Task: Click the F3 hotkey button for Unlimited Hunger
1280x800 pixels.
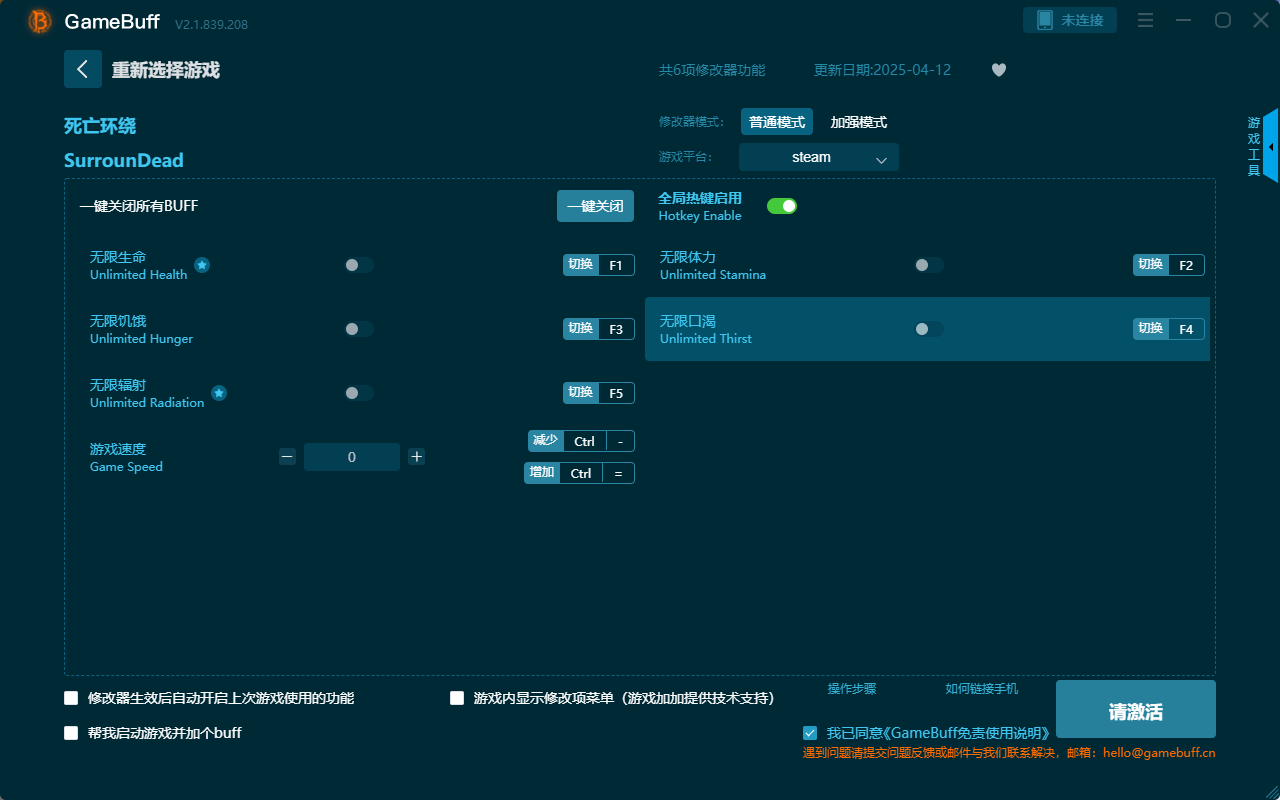Action: click(x=599, y=329)
